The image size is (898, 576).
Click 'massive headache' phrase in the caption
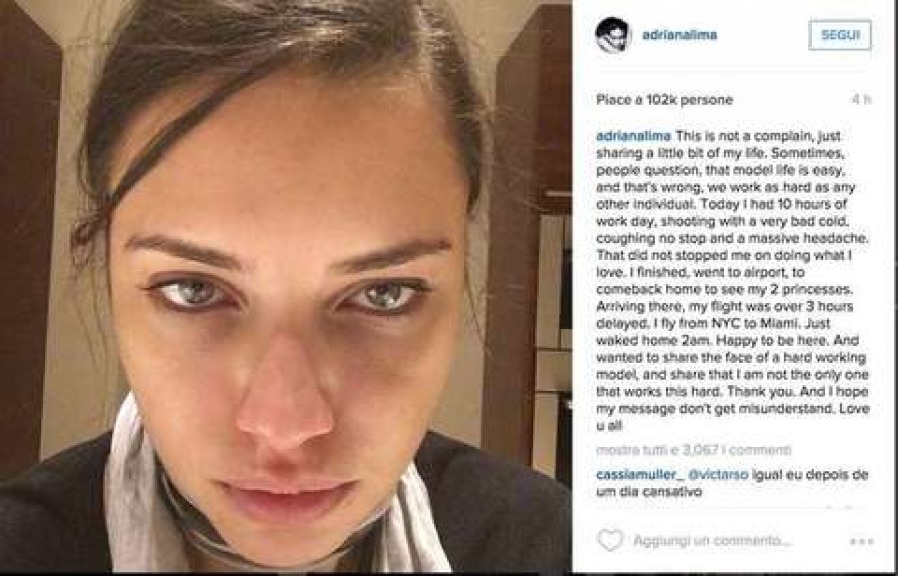point(816,238)
